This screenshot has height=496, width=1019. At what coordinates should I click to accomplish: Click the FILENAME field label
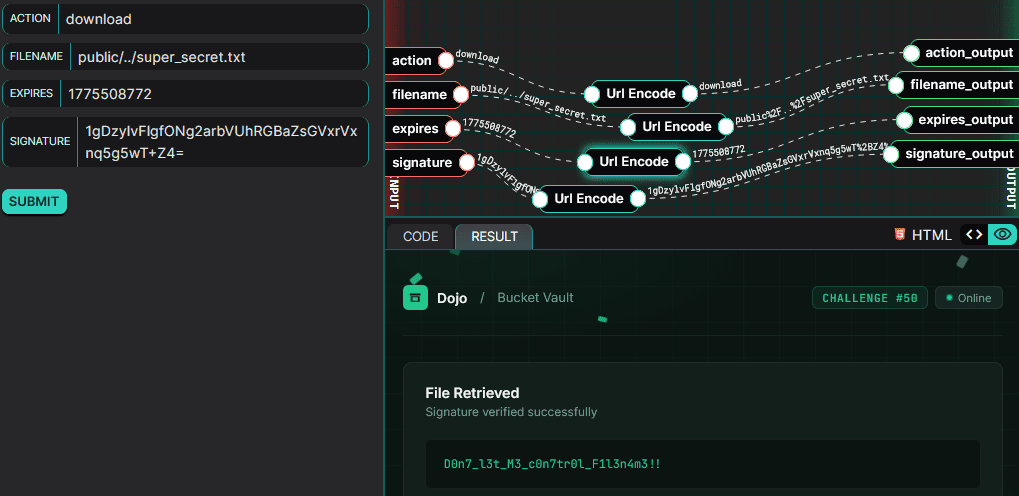click(x=36, y=57)
